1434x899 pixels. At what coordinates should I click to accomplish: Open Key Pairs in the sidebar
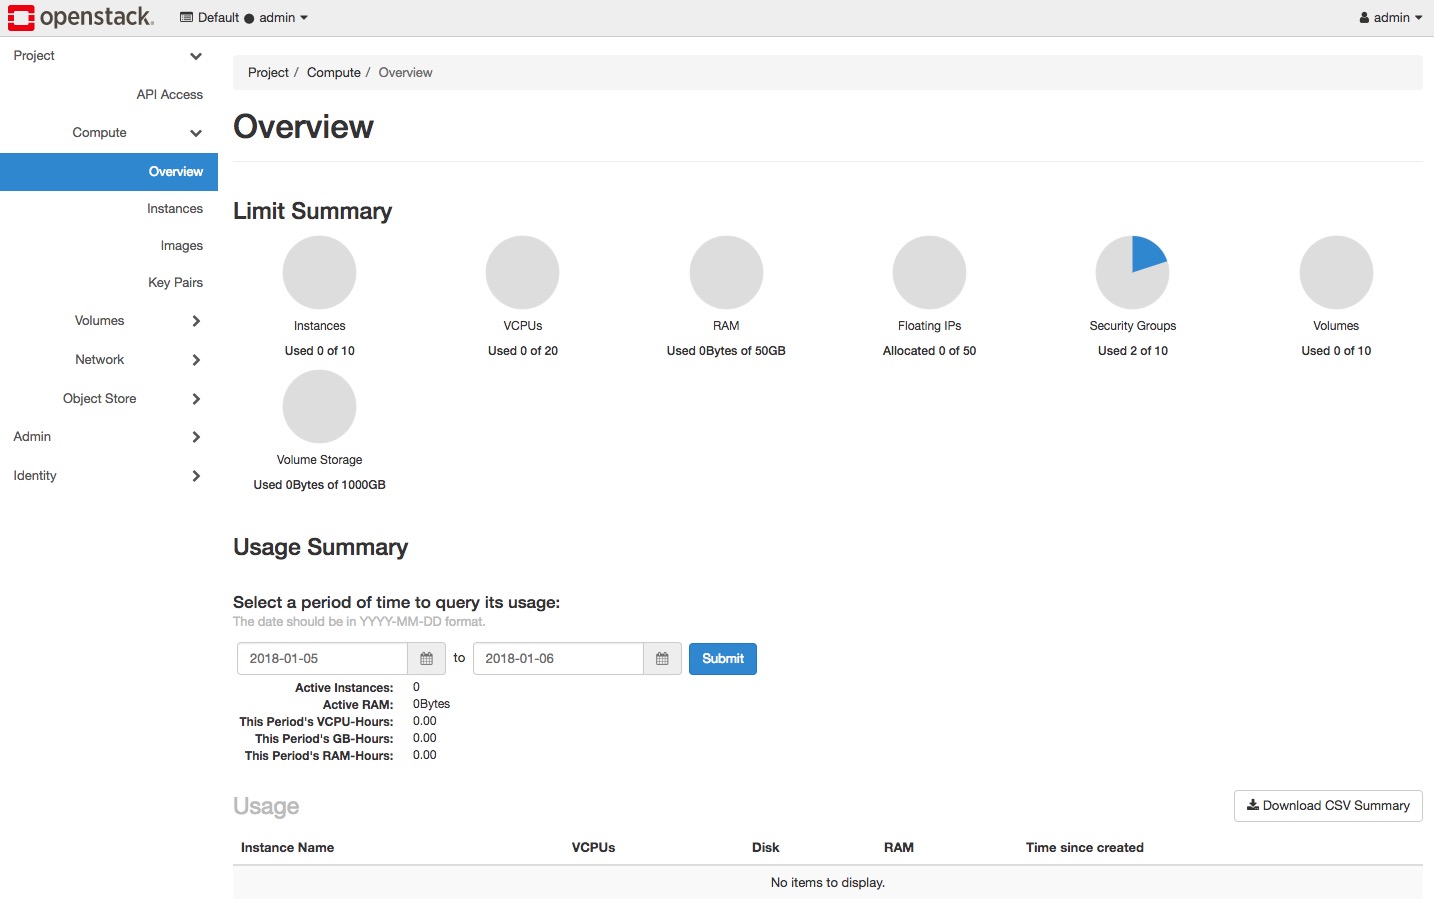pyautogui.click(x=175, y=283)
